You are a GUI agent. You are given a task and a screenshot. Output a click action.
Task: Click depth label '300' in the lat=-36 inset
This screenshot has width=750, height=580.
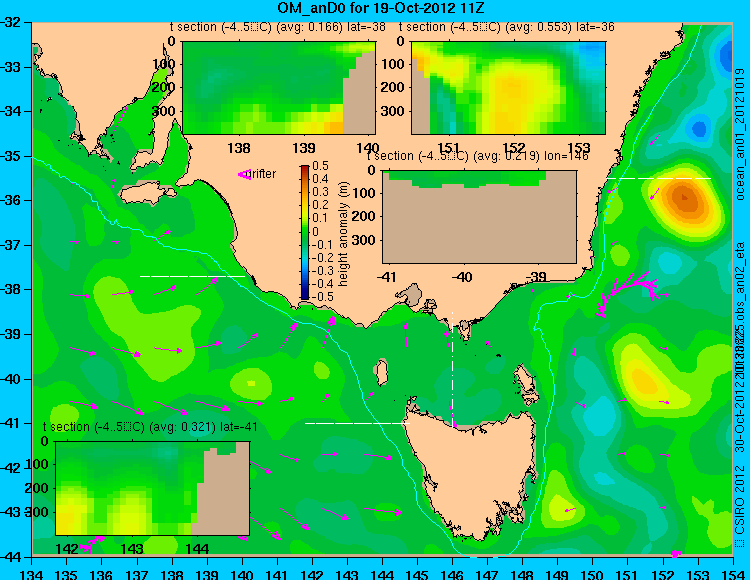[x=393, y=111]
